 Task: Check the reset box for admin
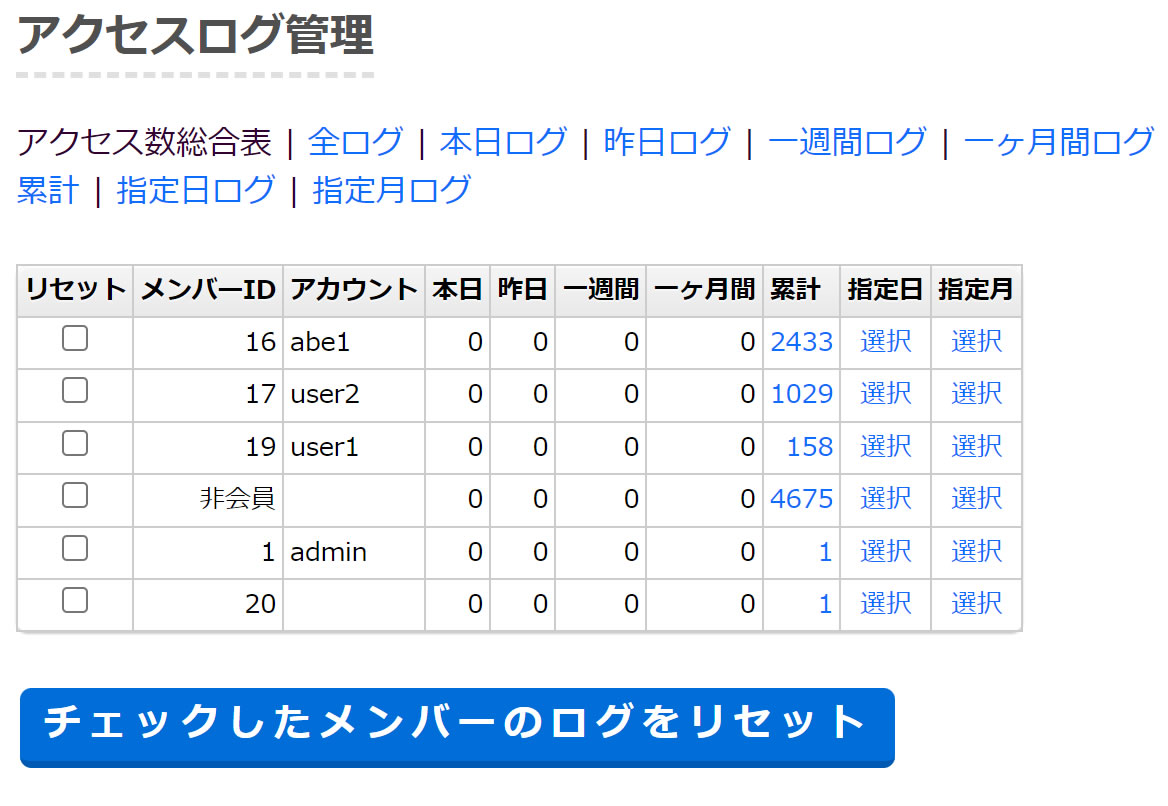[75, 548]
